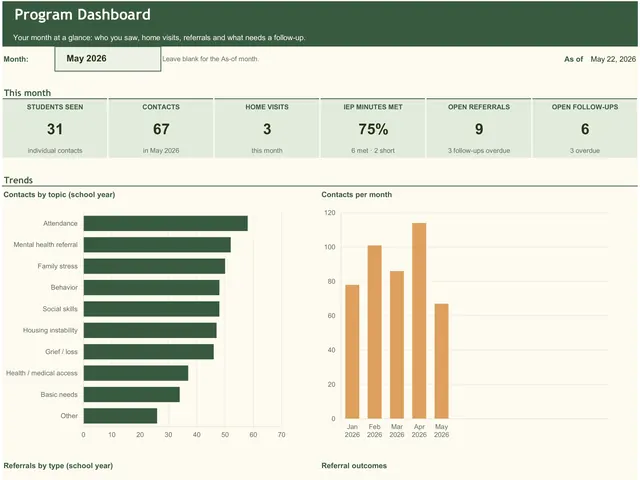640x480 pixels.
Task: Select the Mental health referral bar
Action: click(x=157, y=245)
